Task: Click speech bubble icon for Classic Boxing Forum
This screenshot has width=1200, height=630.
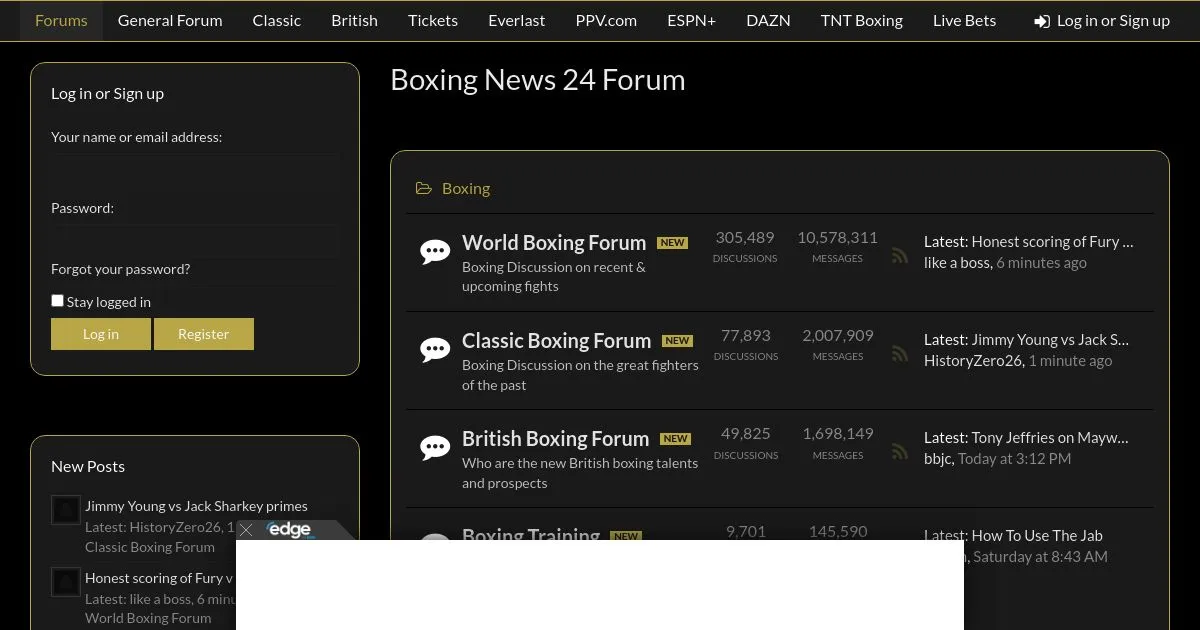Action: coord(435,349)
